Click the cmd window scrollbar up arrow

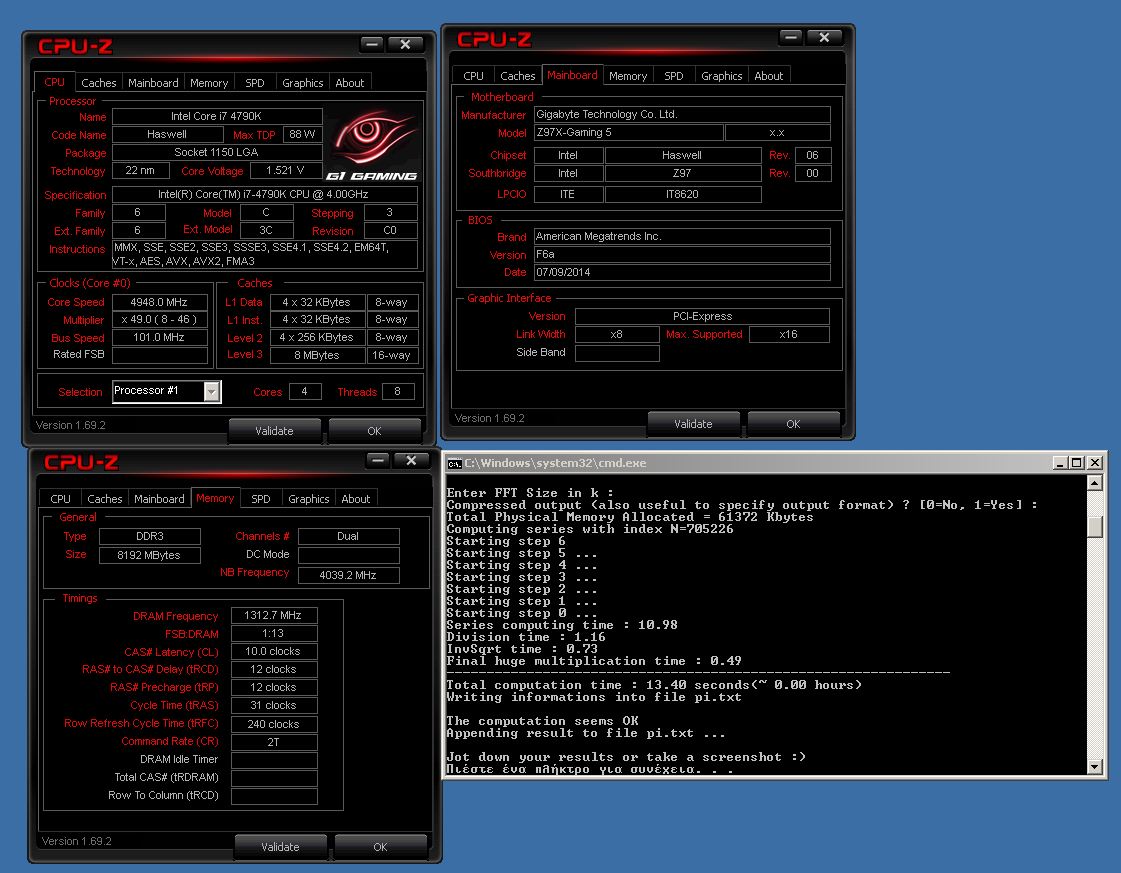[x=1094, y=483]
